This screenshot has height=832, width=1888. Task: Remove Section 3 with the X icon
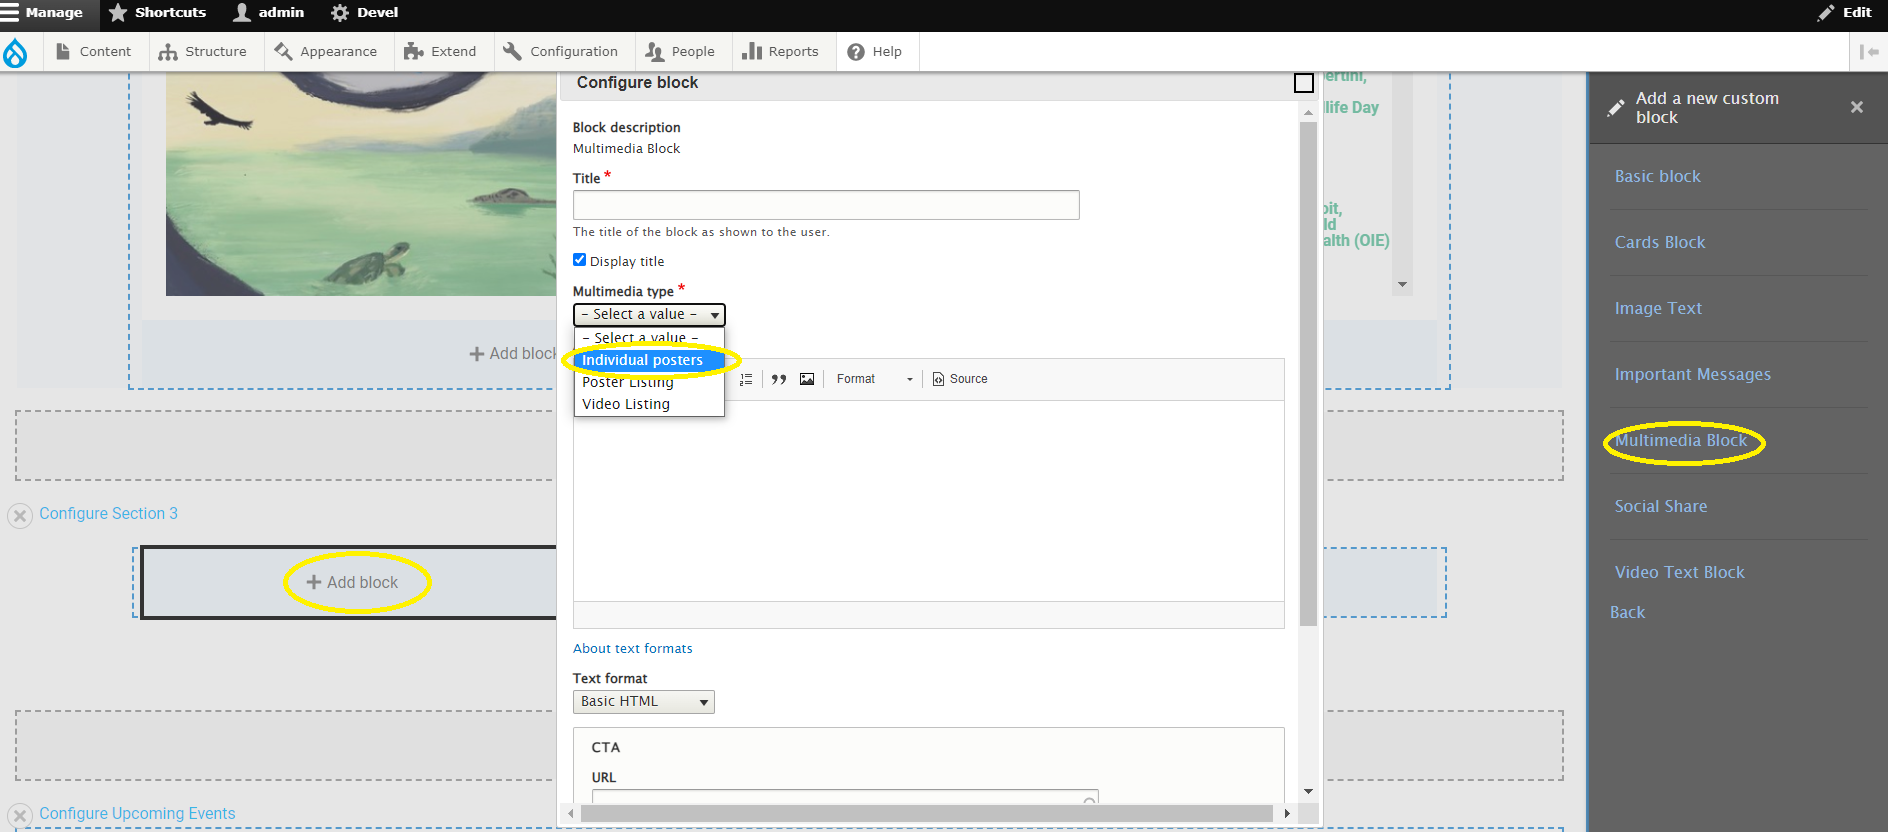click(20, 516)
